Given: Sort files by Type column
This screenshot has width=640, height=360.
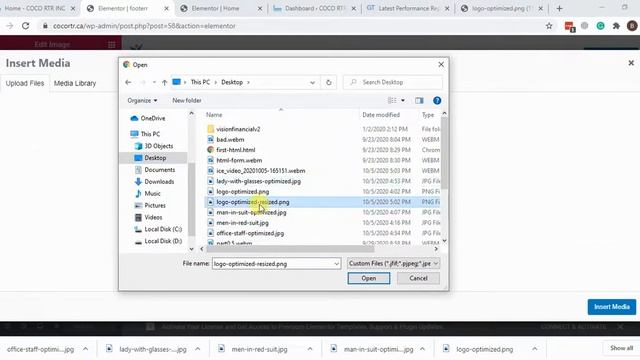Looking at the screenshot, I should tap(429, 115).
